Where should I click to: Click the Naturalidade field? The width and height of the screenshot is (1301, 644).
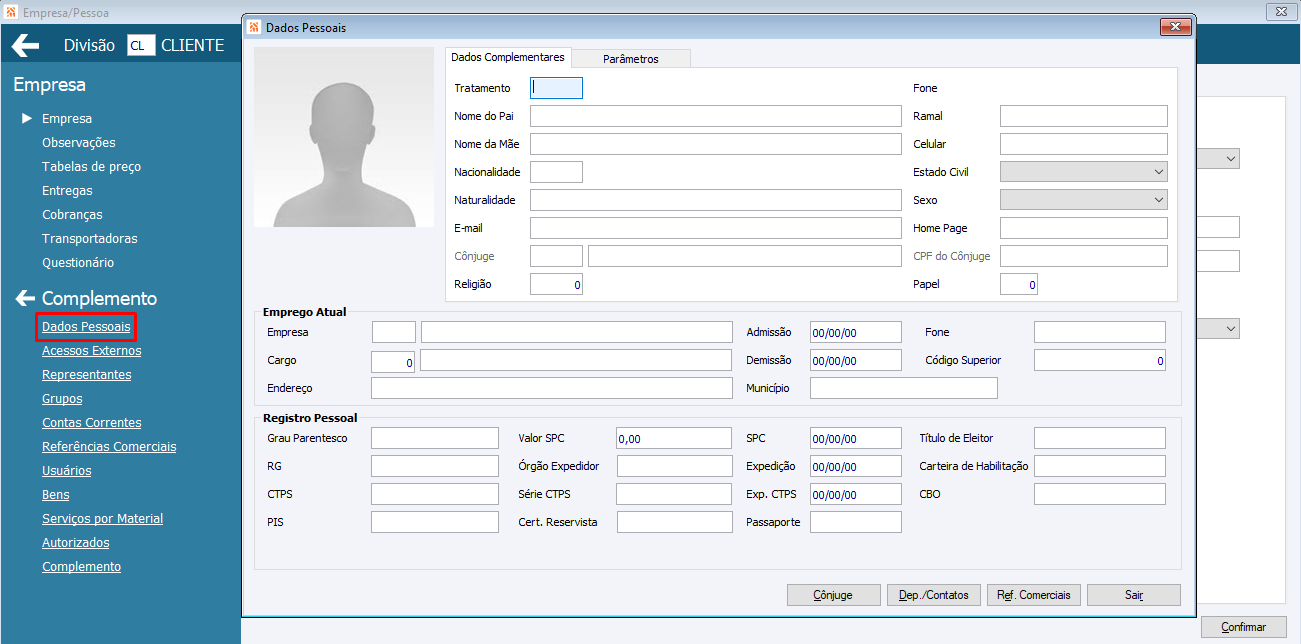[x=716, y=200]
